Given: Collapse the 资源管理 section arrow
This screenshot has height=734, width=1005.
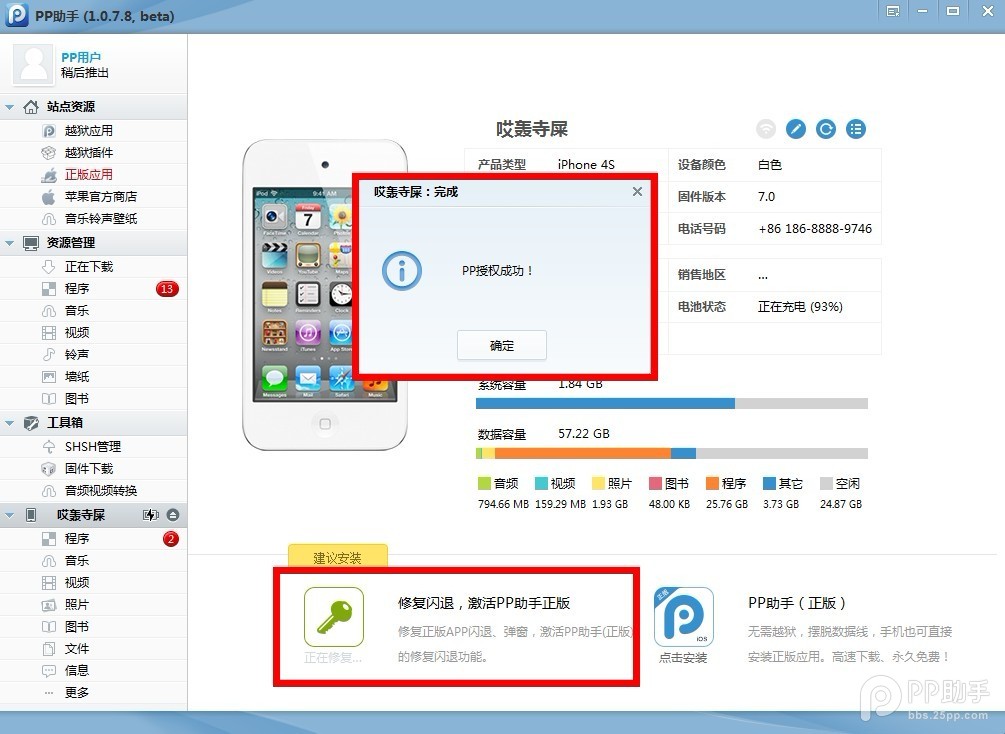Looking at the screenshot, I should point(10,243).
